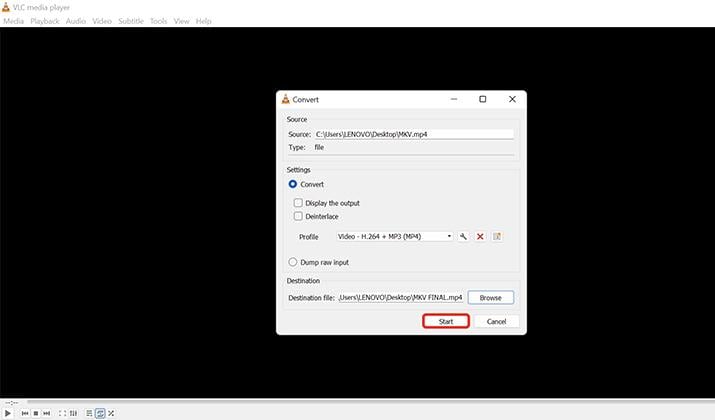The width and height of the screenshot is (715, 420).
Task: Click the Source path field
Action: click(x=414, y=134)
